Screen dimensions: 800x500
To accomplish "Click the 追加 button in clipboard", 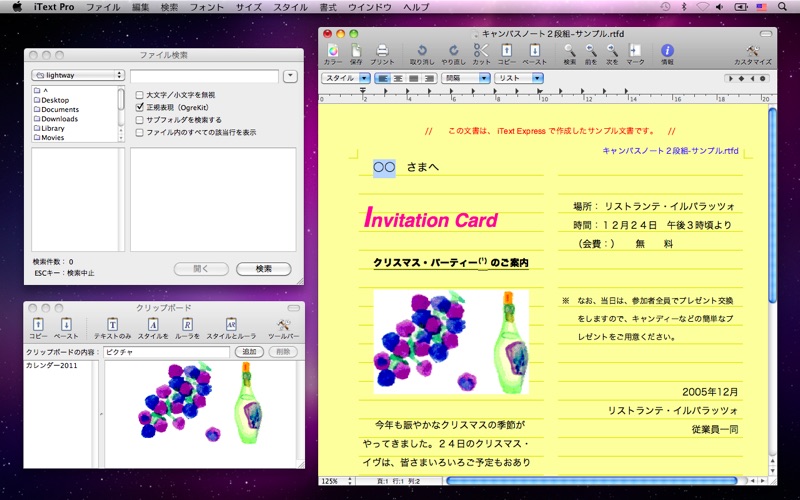I will click(249, 352).
